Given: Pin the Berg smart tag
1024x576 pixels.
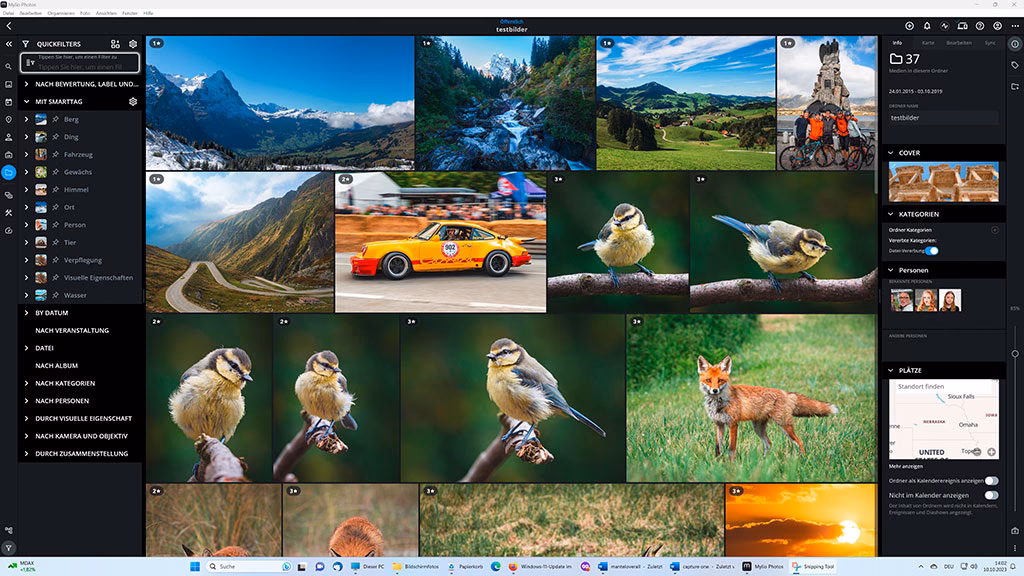Looking at the screenshot, I should pyautogui.click(x=56, y=119).
